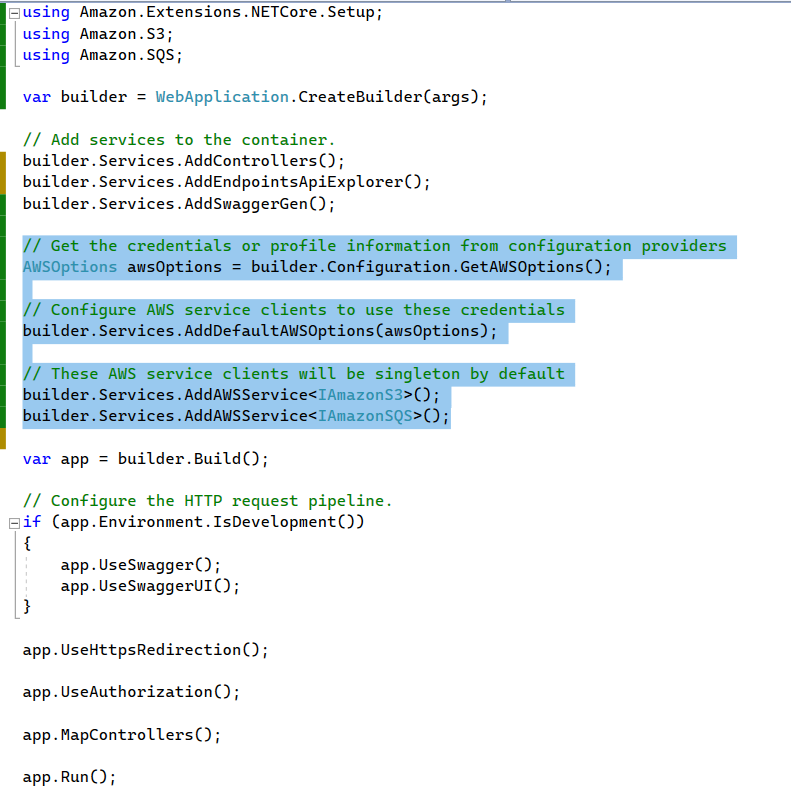Click WebApplication type name
Image resolution: width=791 pixels, height=795 pixels.
coord(222,97)
